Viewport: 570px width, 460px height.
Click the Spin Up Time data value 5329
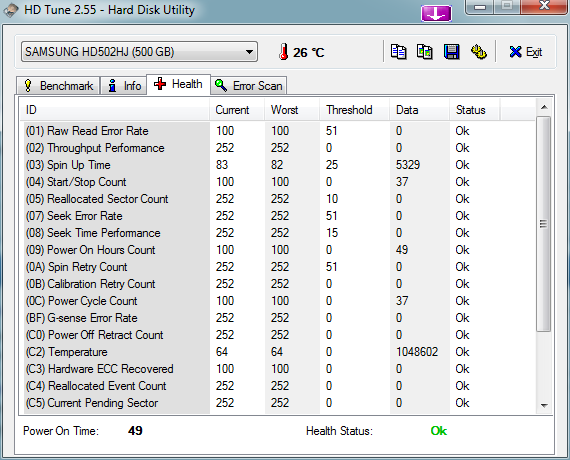[408, 165]
